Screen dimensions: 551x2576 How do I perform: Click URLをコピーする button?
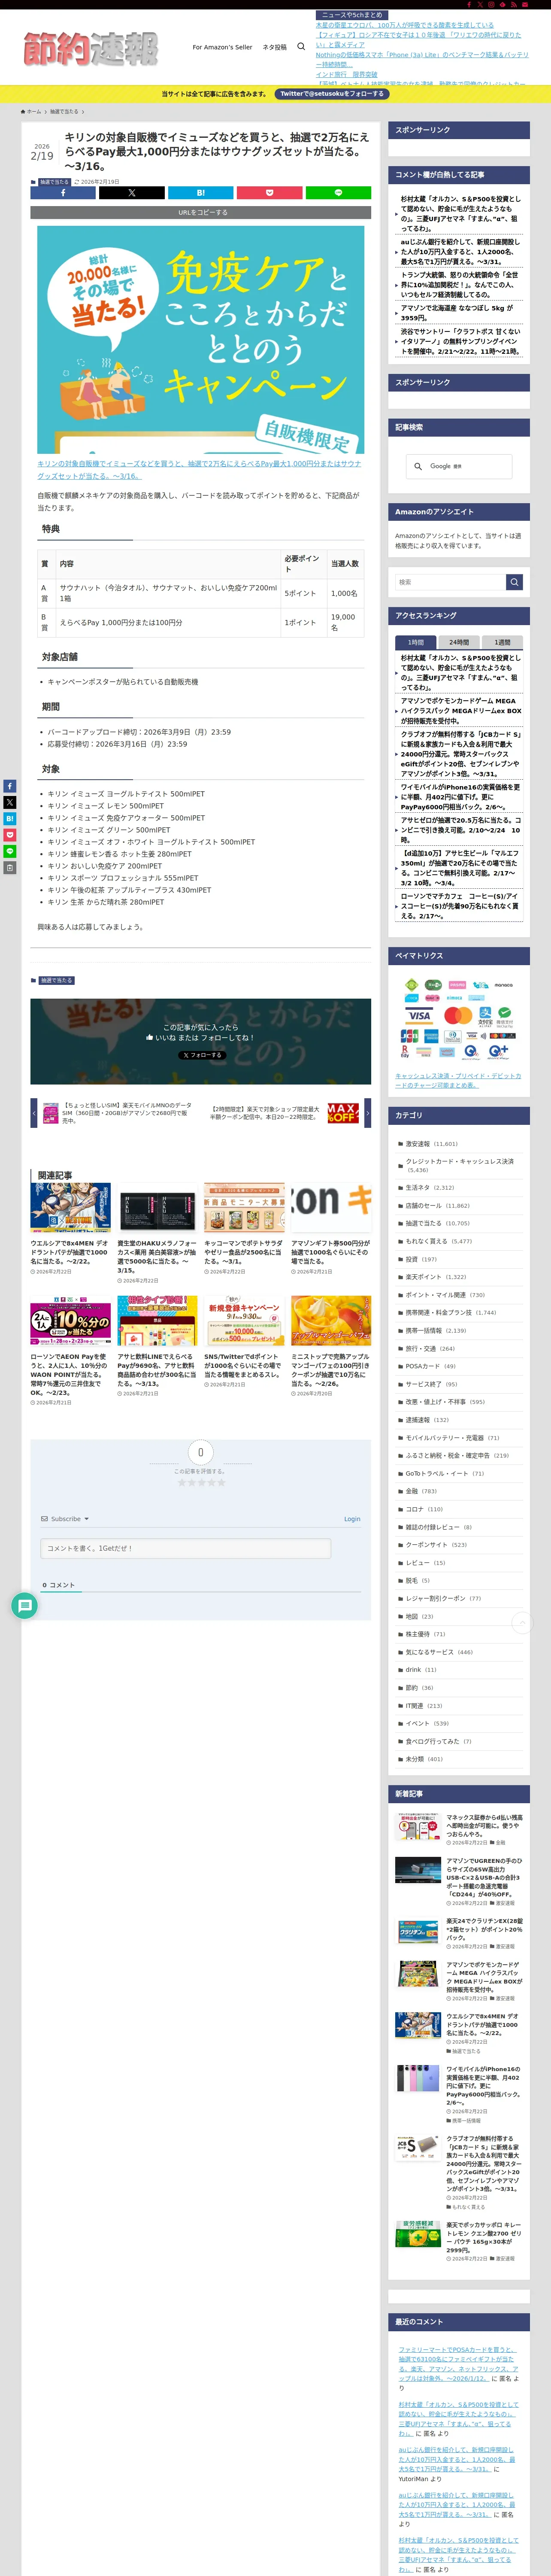[201, 212]
